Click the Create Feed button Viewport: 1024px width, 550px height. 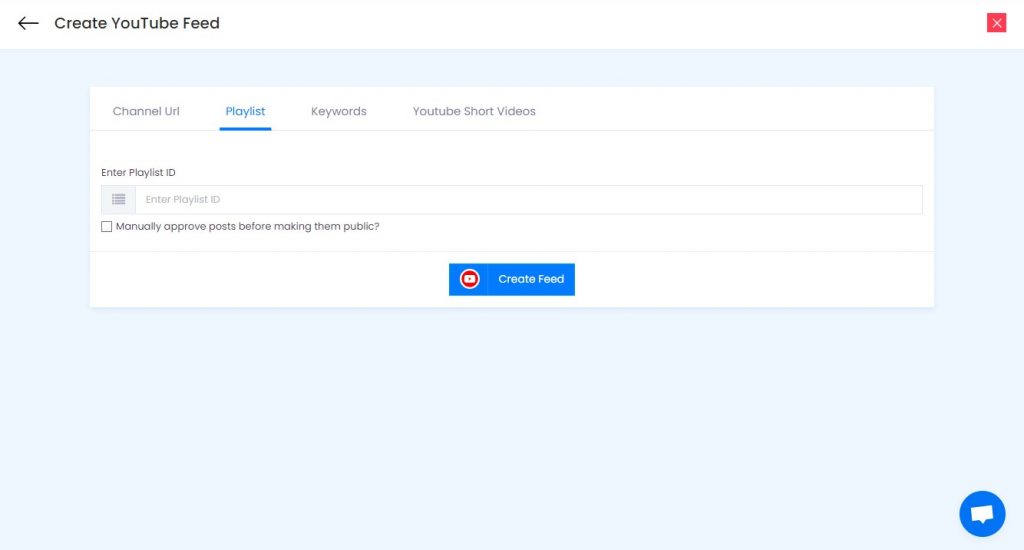click(x=511, y=279)
